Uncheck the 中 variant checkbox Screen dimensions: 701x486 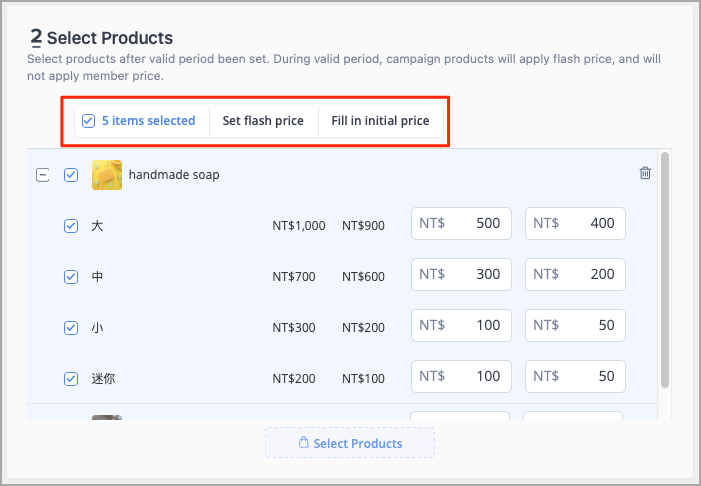(71, 277)
